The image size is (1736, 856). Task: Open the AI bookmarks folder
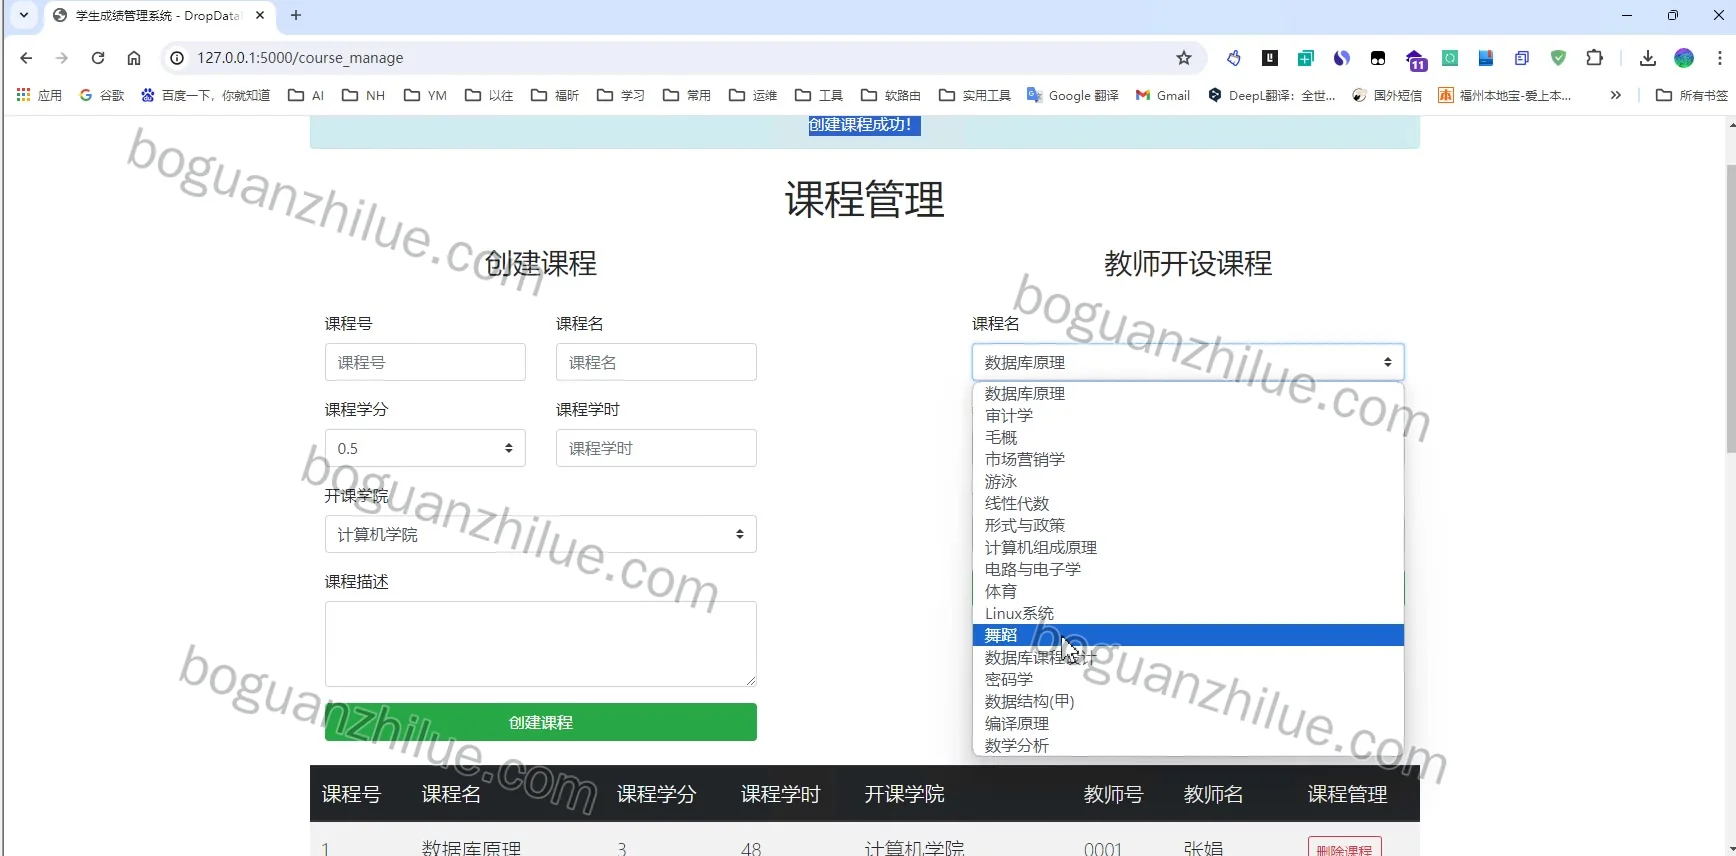tap(306, 95)
